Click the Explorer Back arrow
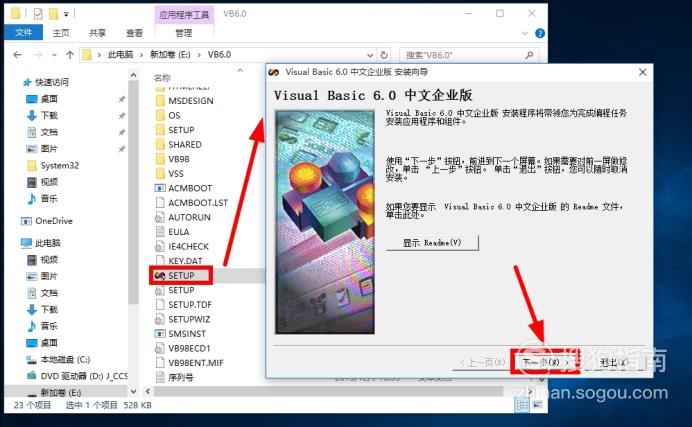This screenshot has height=427, width=692. click(x=17, y=55)
